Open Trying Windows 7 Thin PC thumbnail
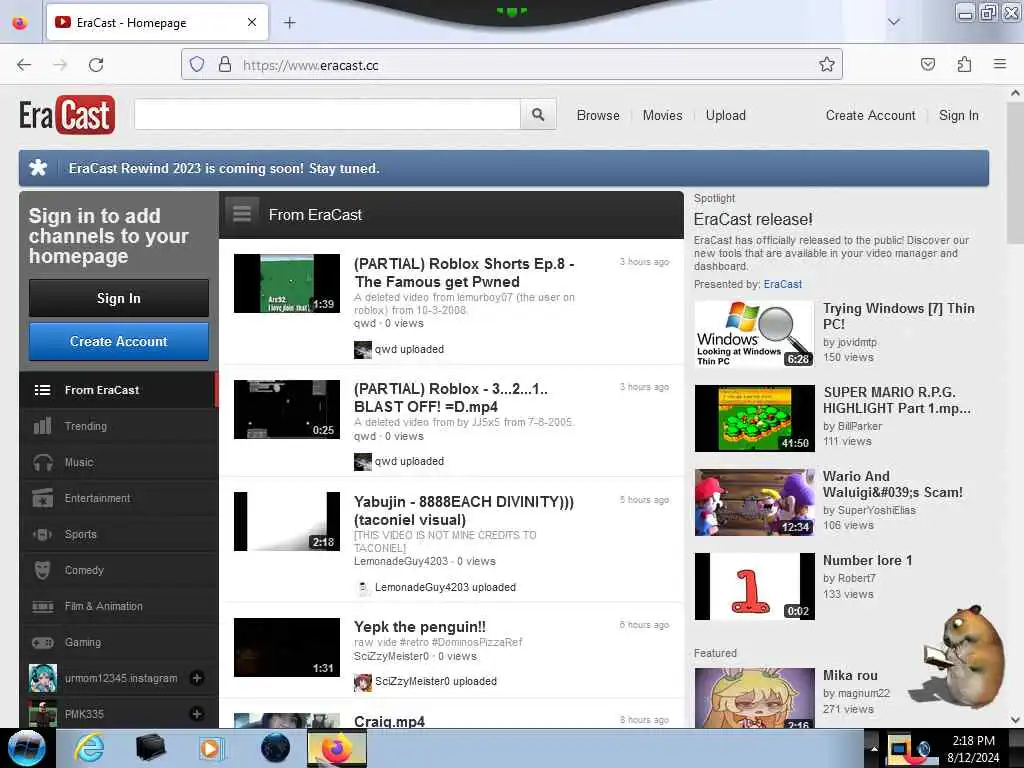The height and width of the screenshot is (768, 1024). click(754, 334)
